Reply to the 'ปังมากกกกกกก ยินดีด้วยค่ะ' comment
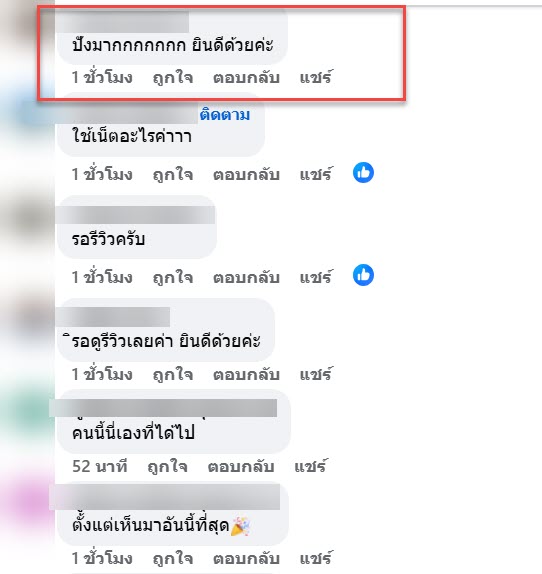The image size is (542, 574). click(x=246, y=78)
